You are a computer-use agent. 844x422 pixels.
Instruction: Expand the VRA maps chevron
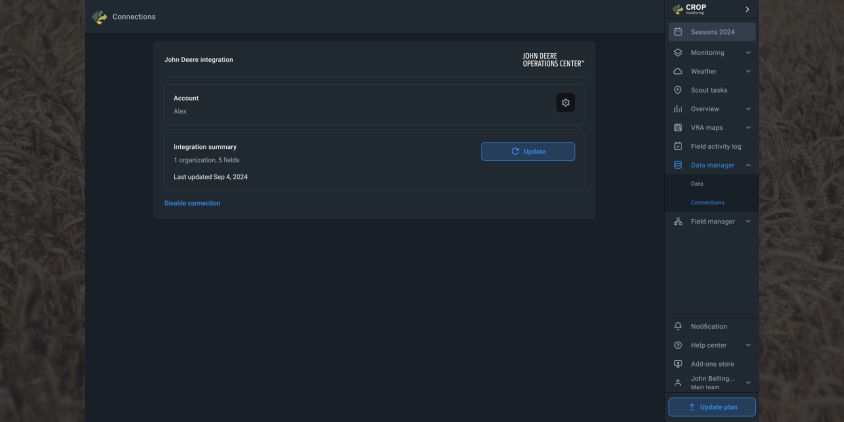coord(748,128)
